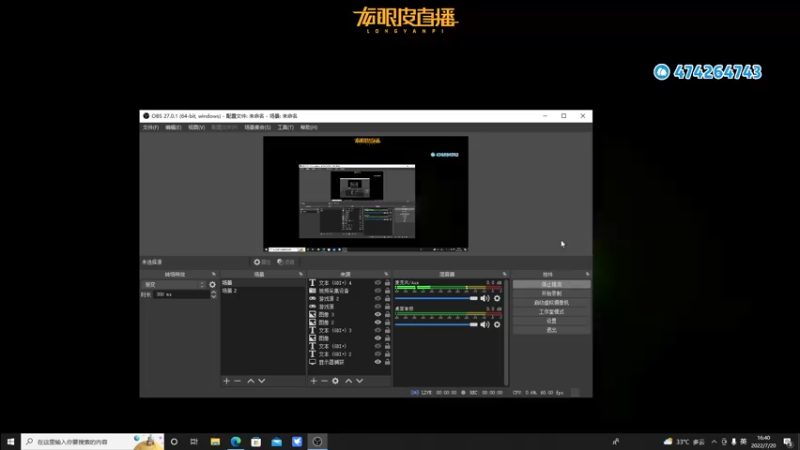Open the 帮助(H) menu
800x450 pixels.
tap(309, 128)
